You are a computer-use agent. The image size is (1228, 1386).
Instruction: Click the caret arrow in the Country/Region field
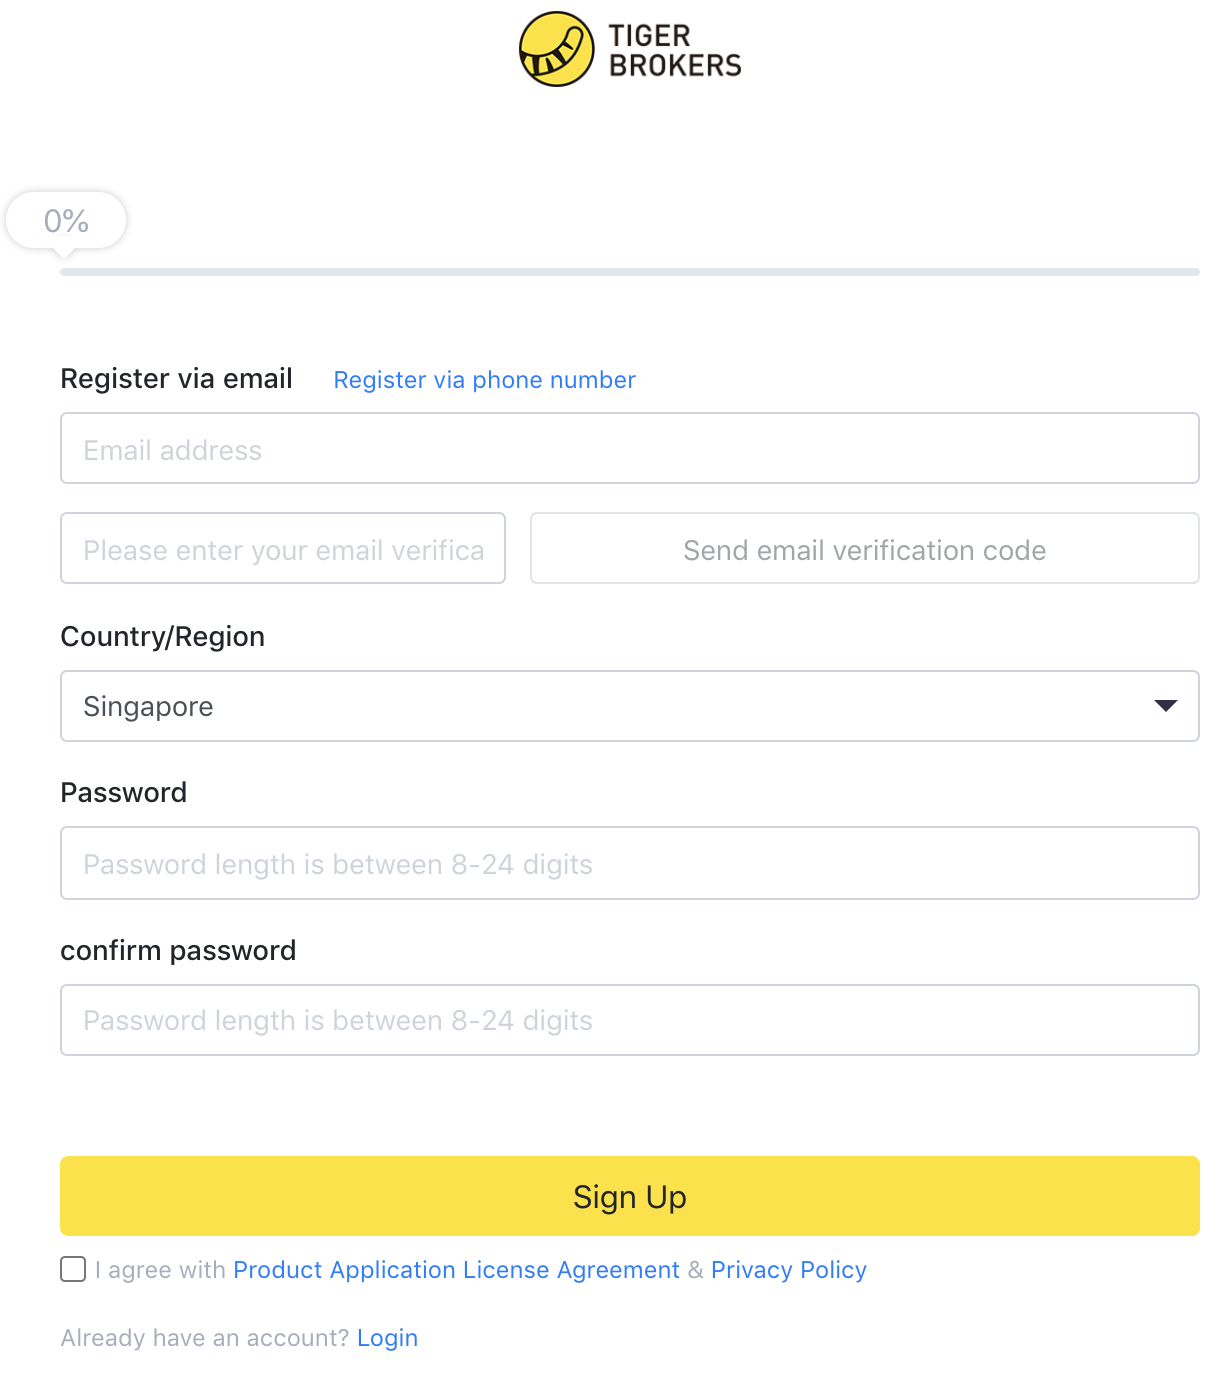click(x=1165, y=706)
